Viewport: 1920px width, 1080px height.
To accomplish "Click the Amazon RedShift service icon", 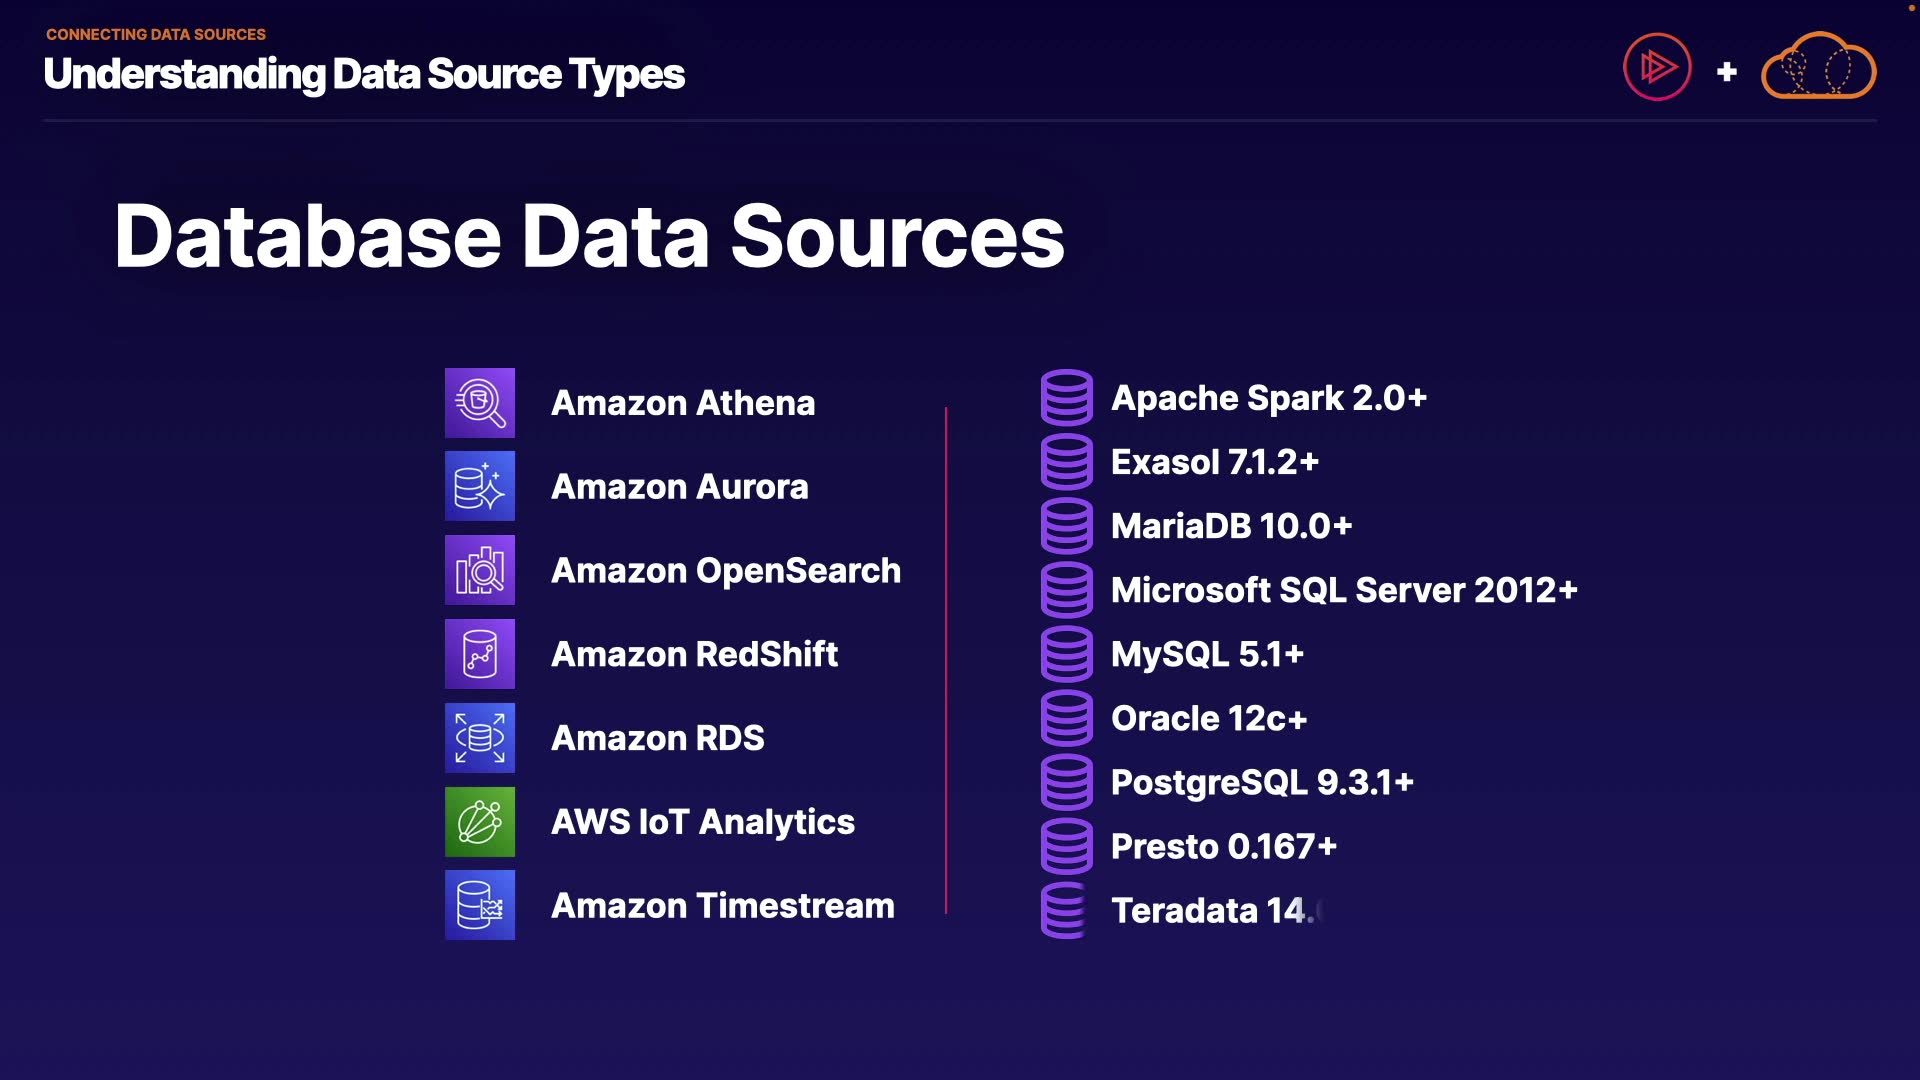I will pos(480,654).
